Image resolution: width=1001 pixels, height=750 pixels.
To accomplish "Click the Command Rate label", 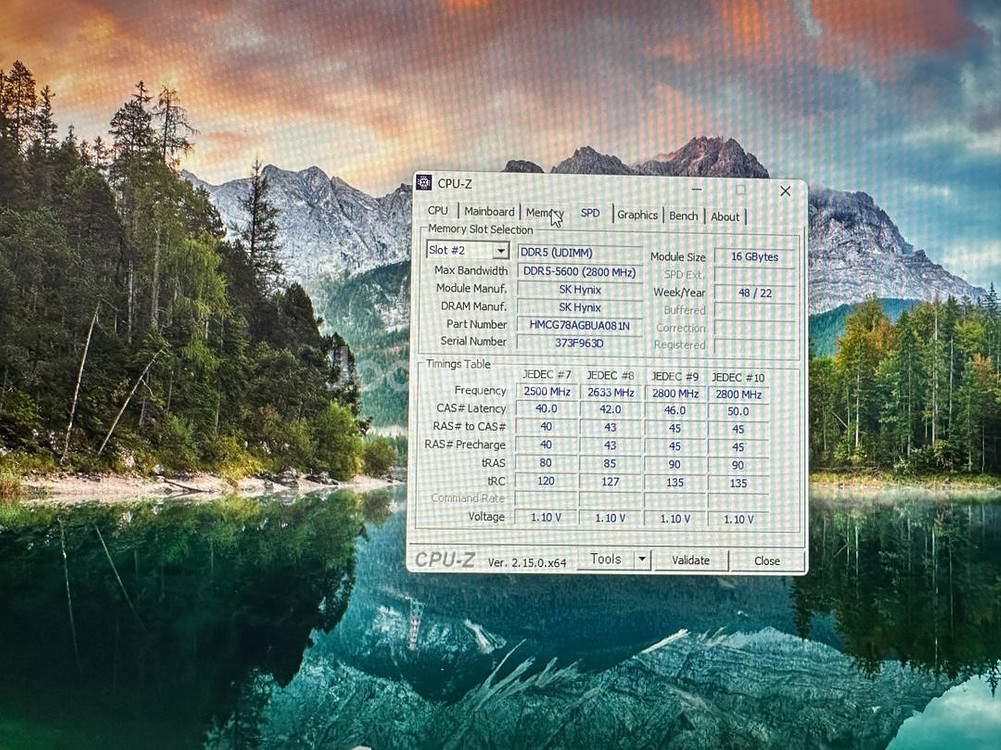I will pos(468,498).
